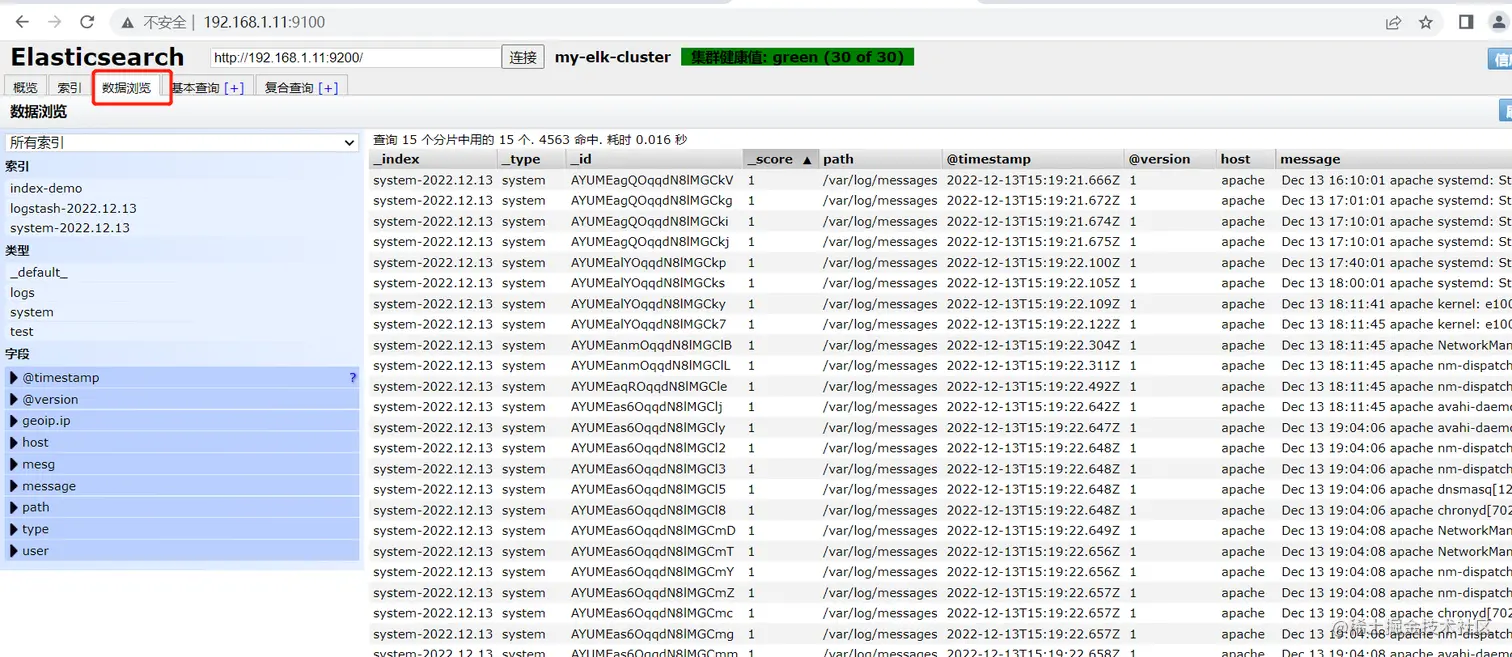This screenshot has height=657, width=1512.
Task: Go back with browser back arrow
Action: (22, 22)
